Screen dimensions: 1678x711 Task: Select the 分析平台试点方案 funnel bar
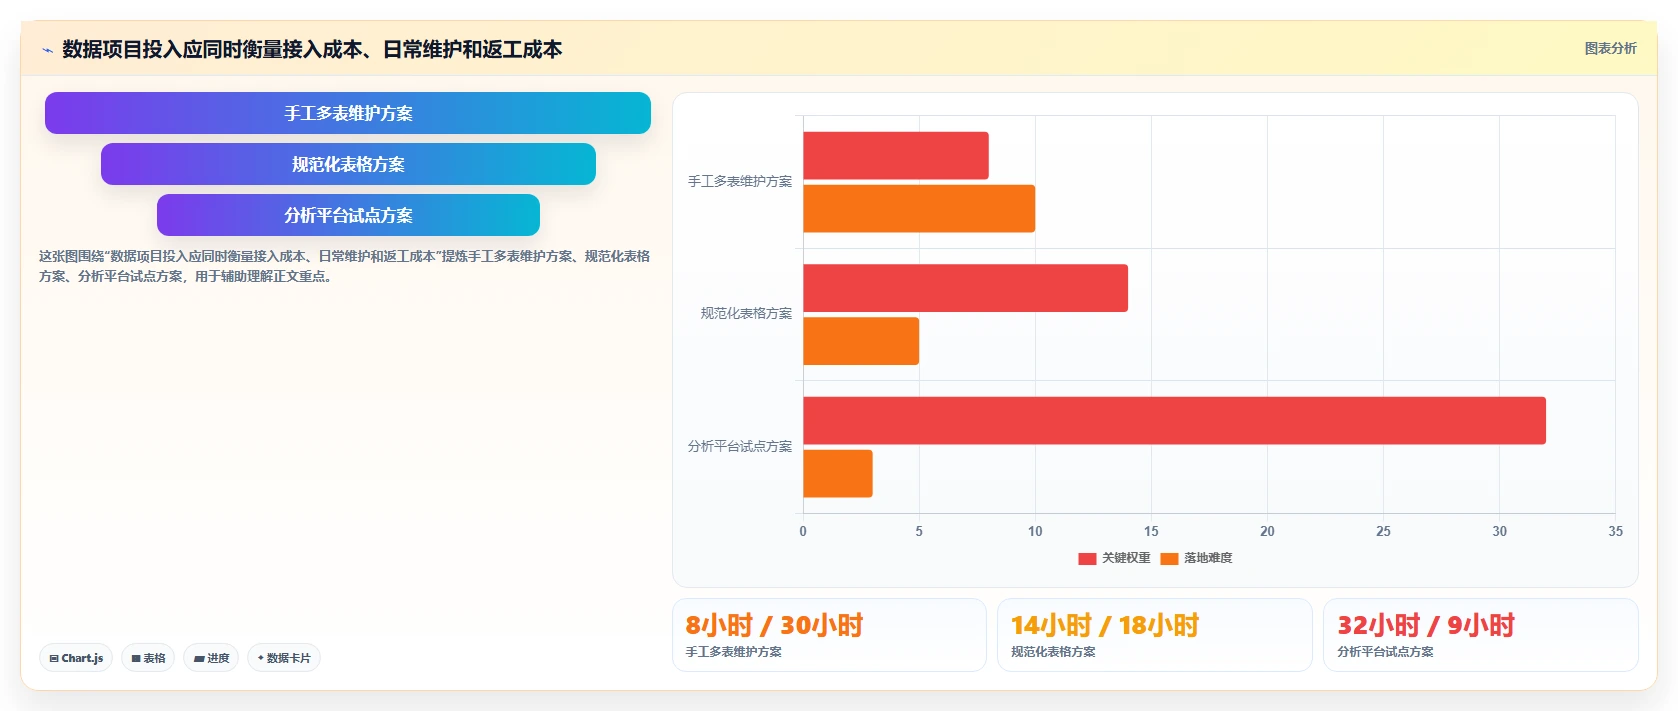click(348, 215)
